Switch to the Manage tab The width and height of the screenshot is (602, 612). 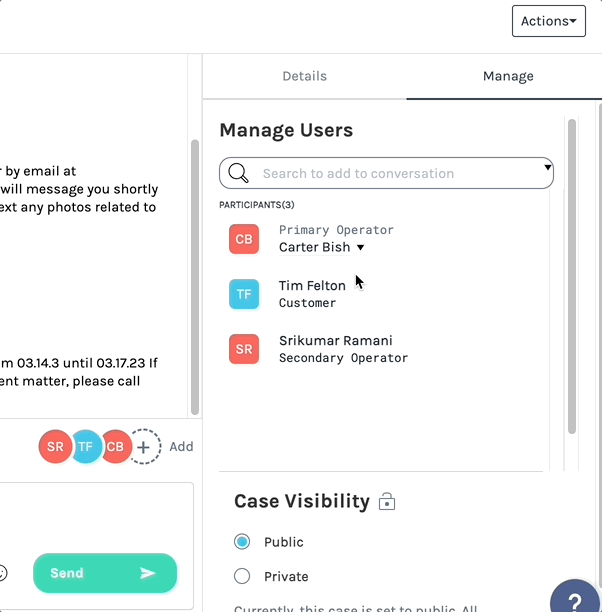[508, 76]
